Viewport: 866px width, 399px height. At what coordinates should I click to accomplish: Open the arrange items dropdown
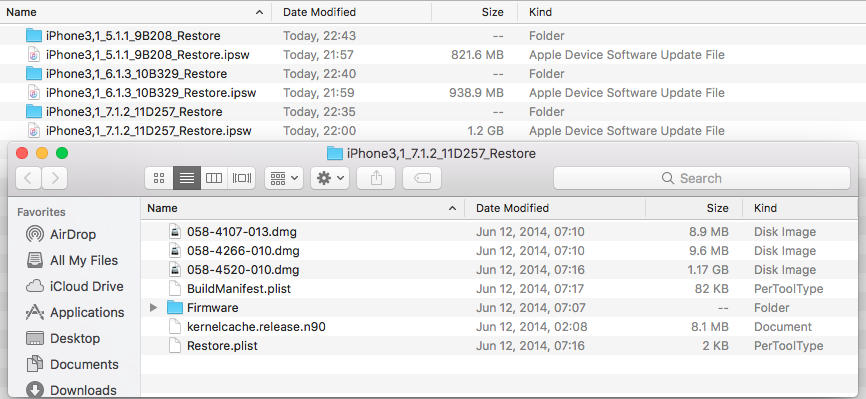coord(284,178)
